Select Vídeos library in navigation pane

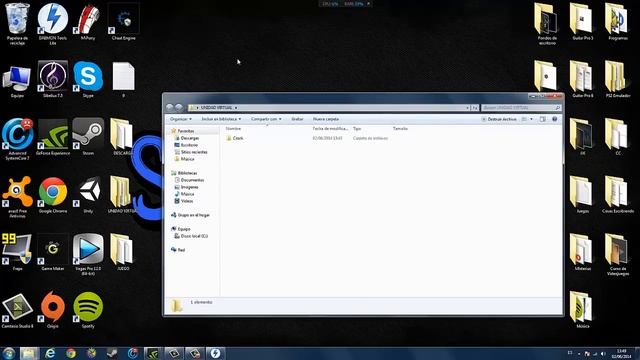pyautogui.click(x=184, y=201)
